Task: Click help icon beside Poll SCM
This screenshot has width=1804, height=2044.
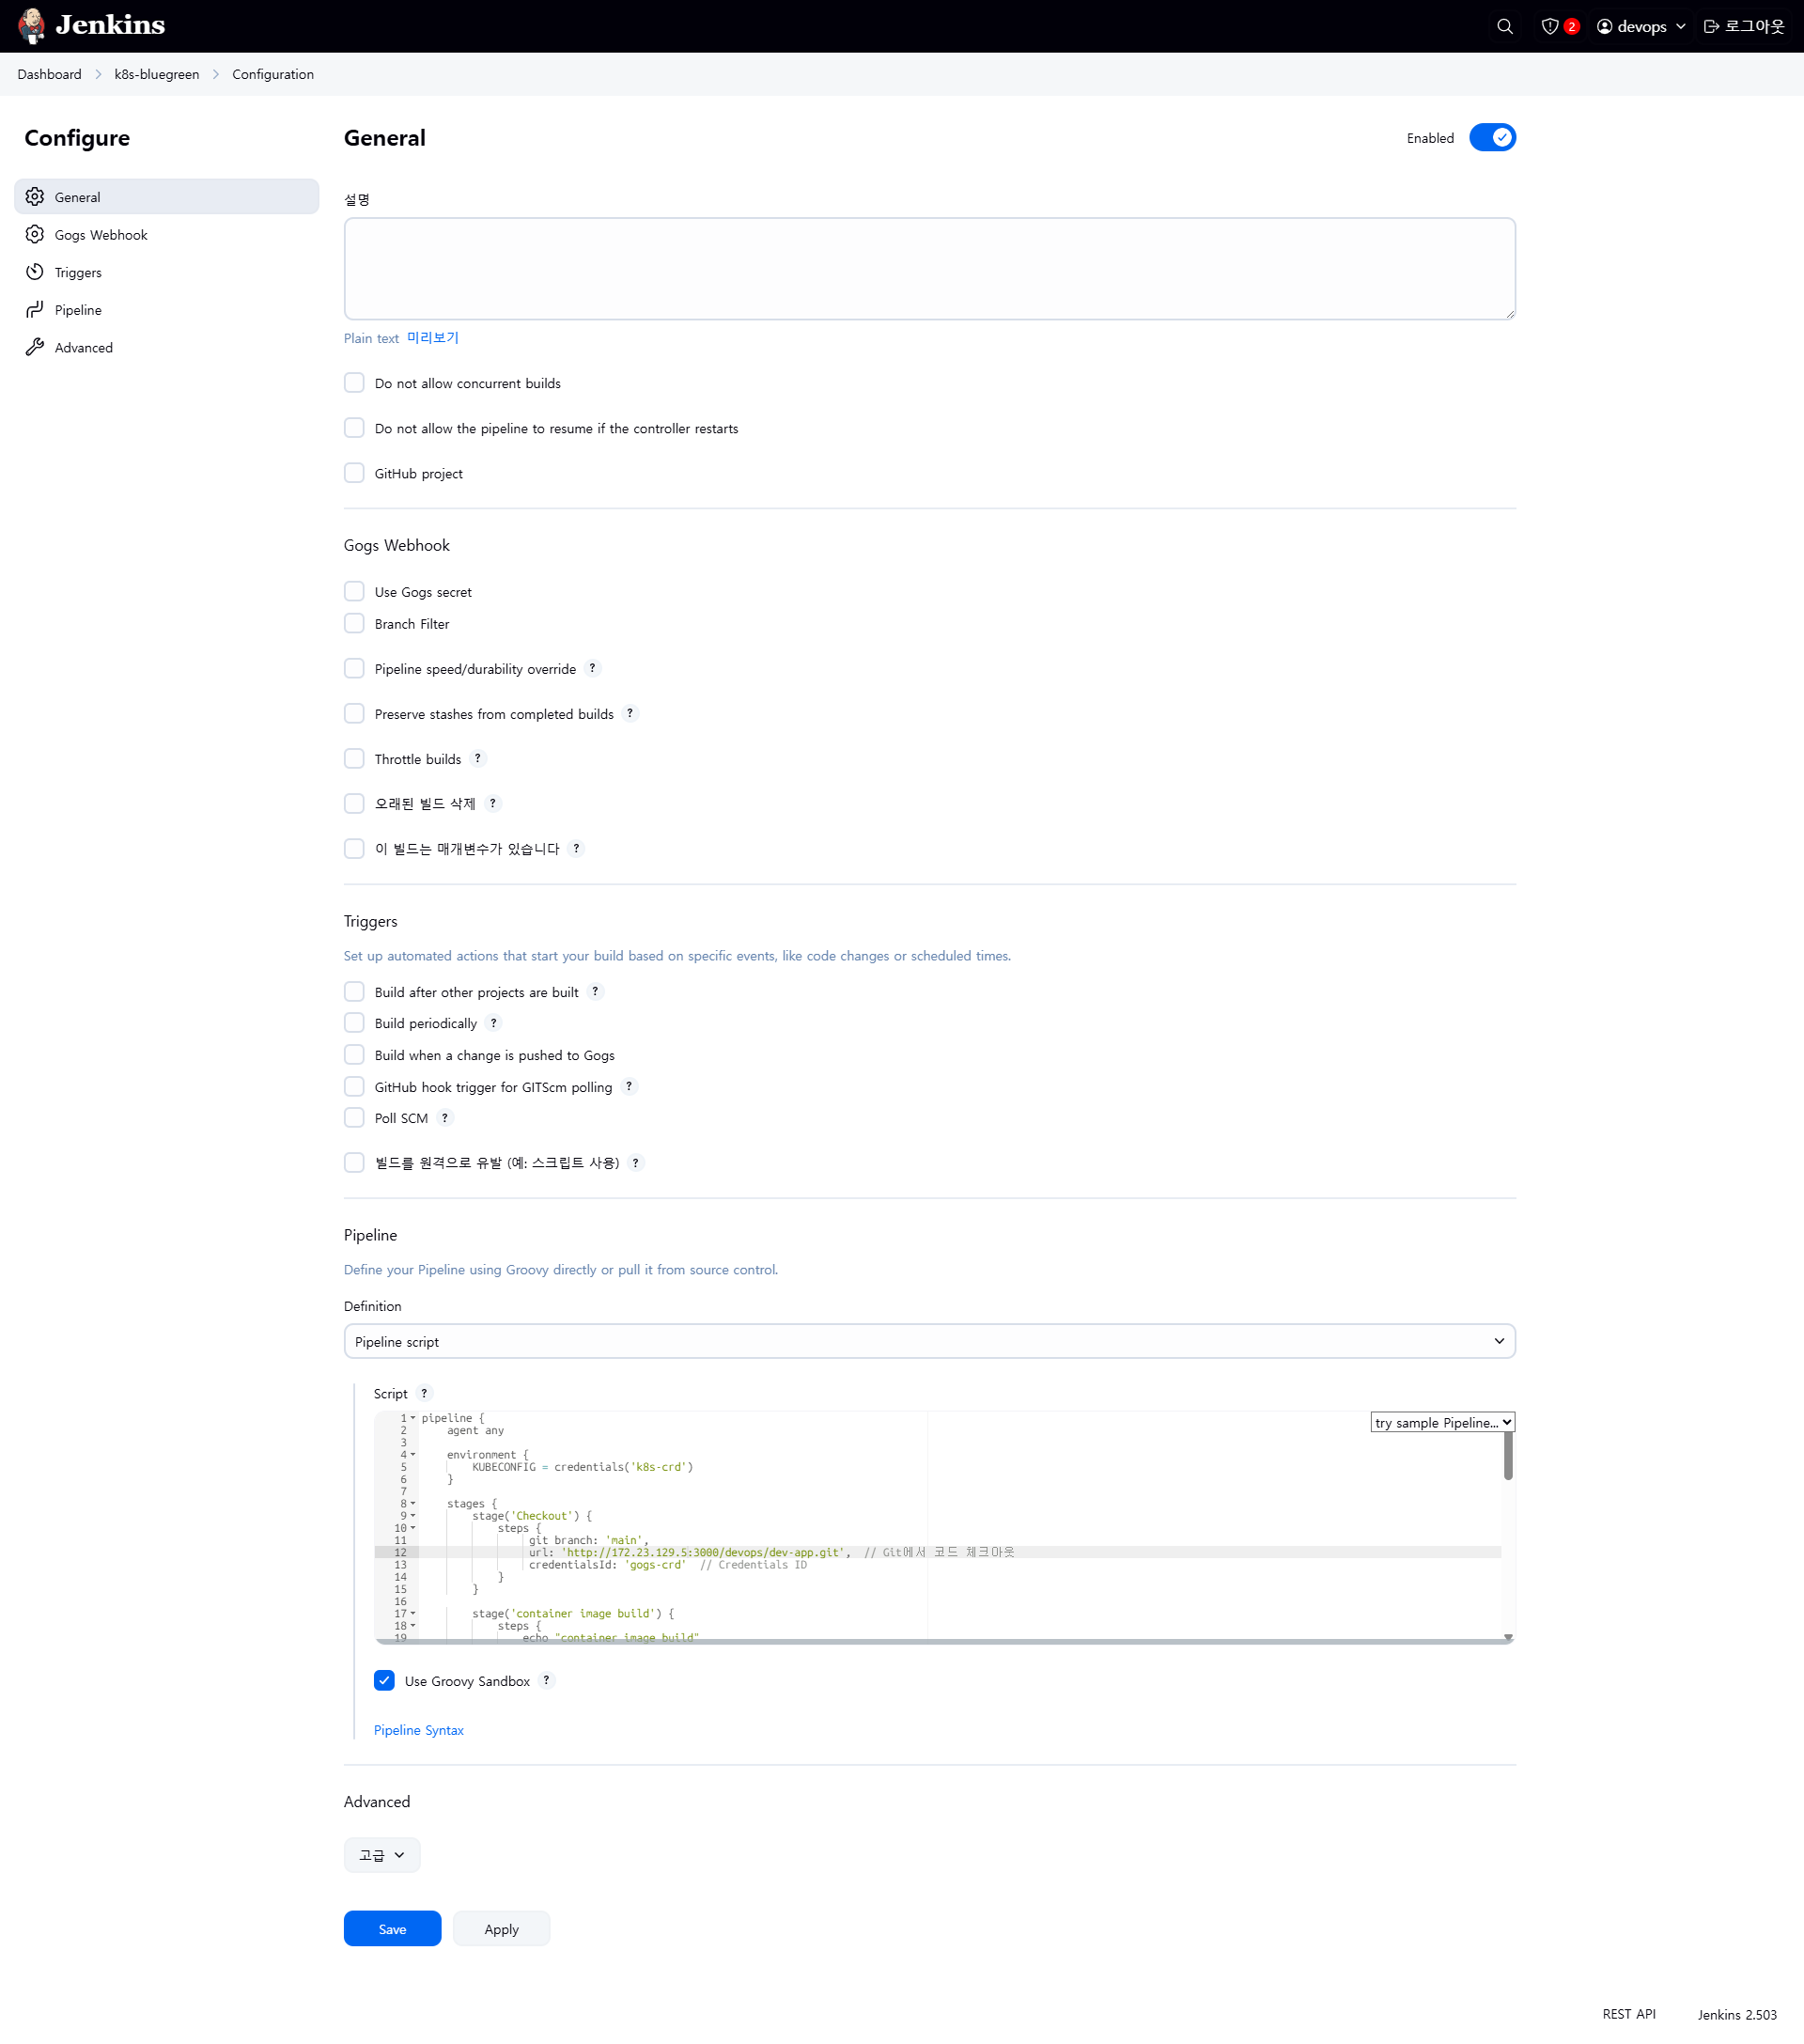Action: click(x=445, y=1117)
